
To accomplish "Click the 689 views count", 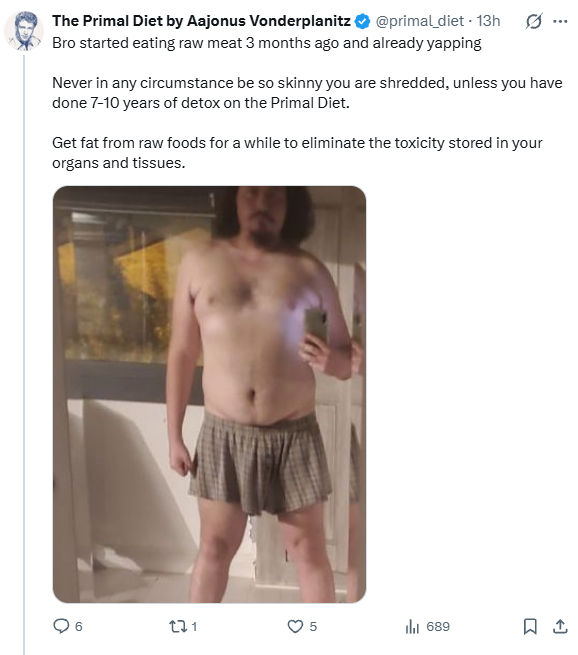I will (x=438, y=627).
